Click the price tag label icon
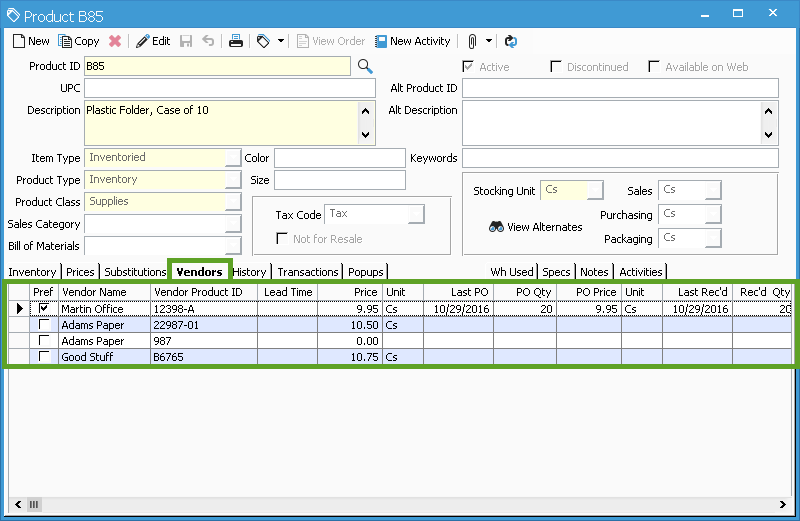The width and height of the screenshot is (800, 521). tap(263, 41)
